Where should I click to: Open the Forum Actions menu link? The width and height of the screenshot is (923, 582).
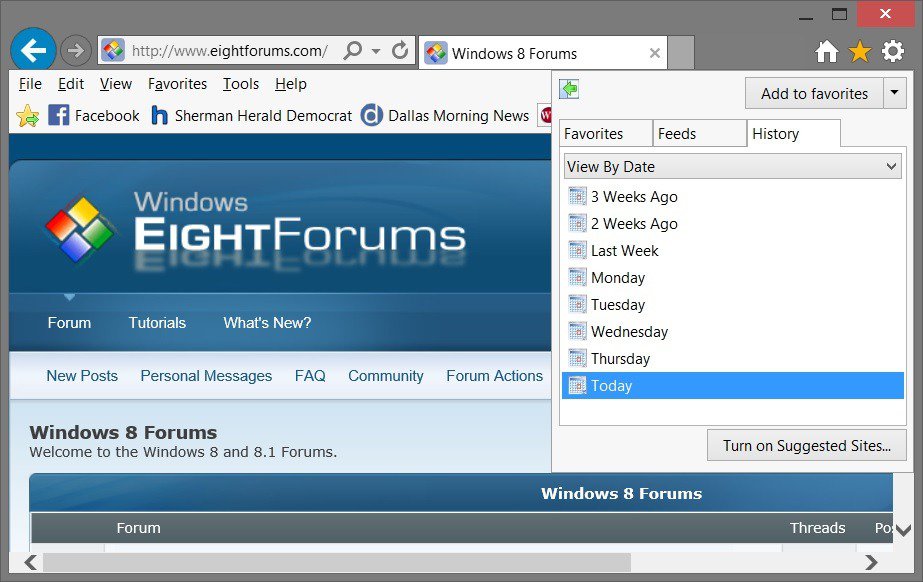[494, 375]
